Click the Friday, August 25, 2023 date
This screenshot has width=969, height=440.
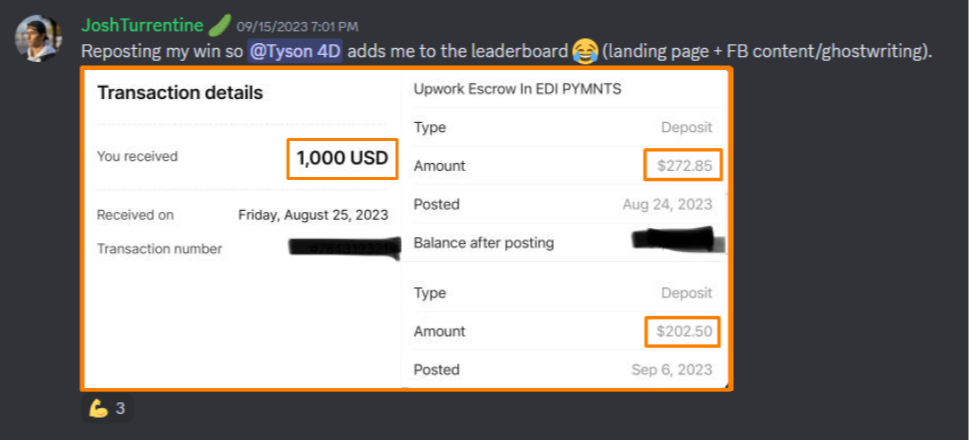coord(313,214)
